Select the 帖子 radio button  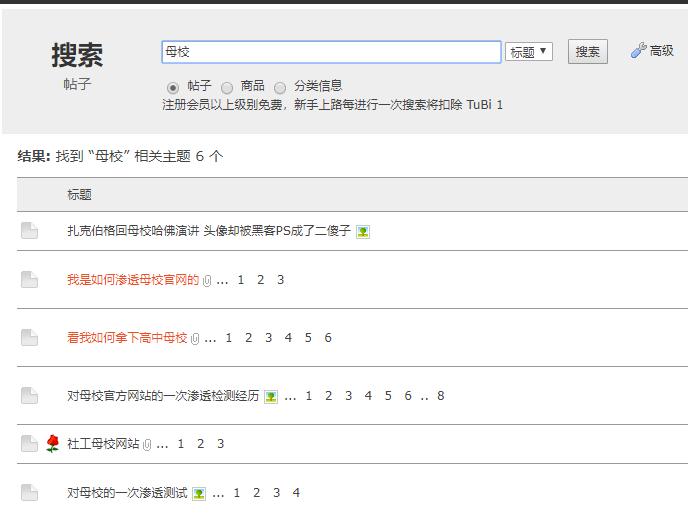click(x=173, y=88)
